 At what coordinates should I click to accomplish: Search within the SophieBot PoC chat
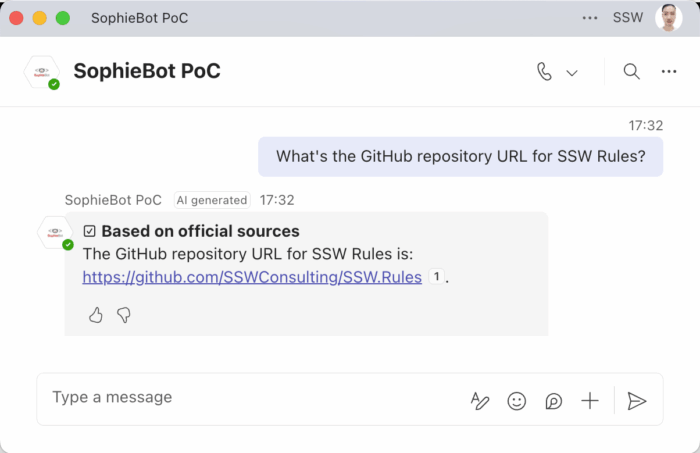tap(631, 71)
